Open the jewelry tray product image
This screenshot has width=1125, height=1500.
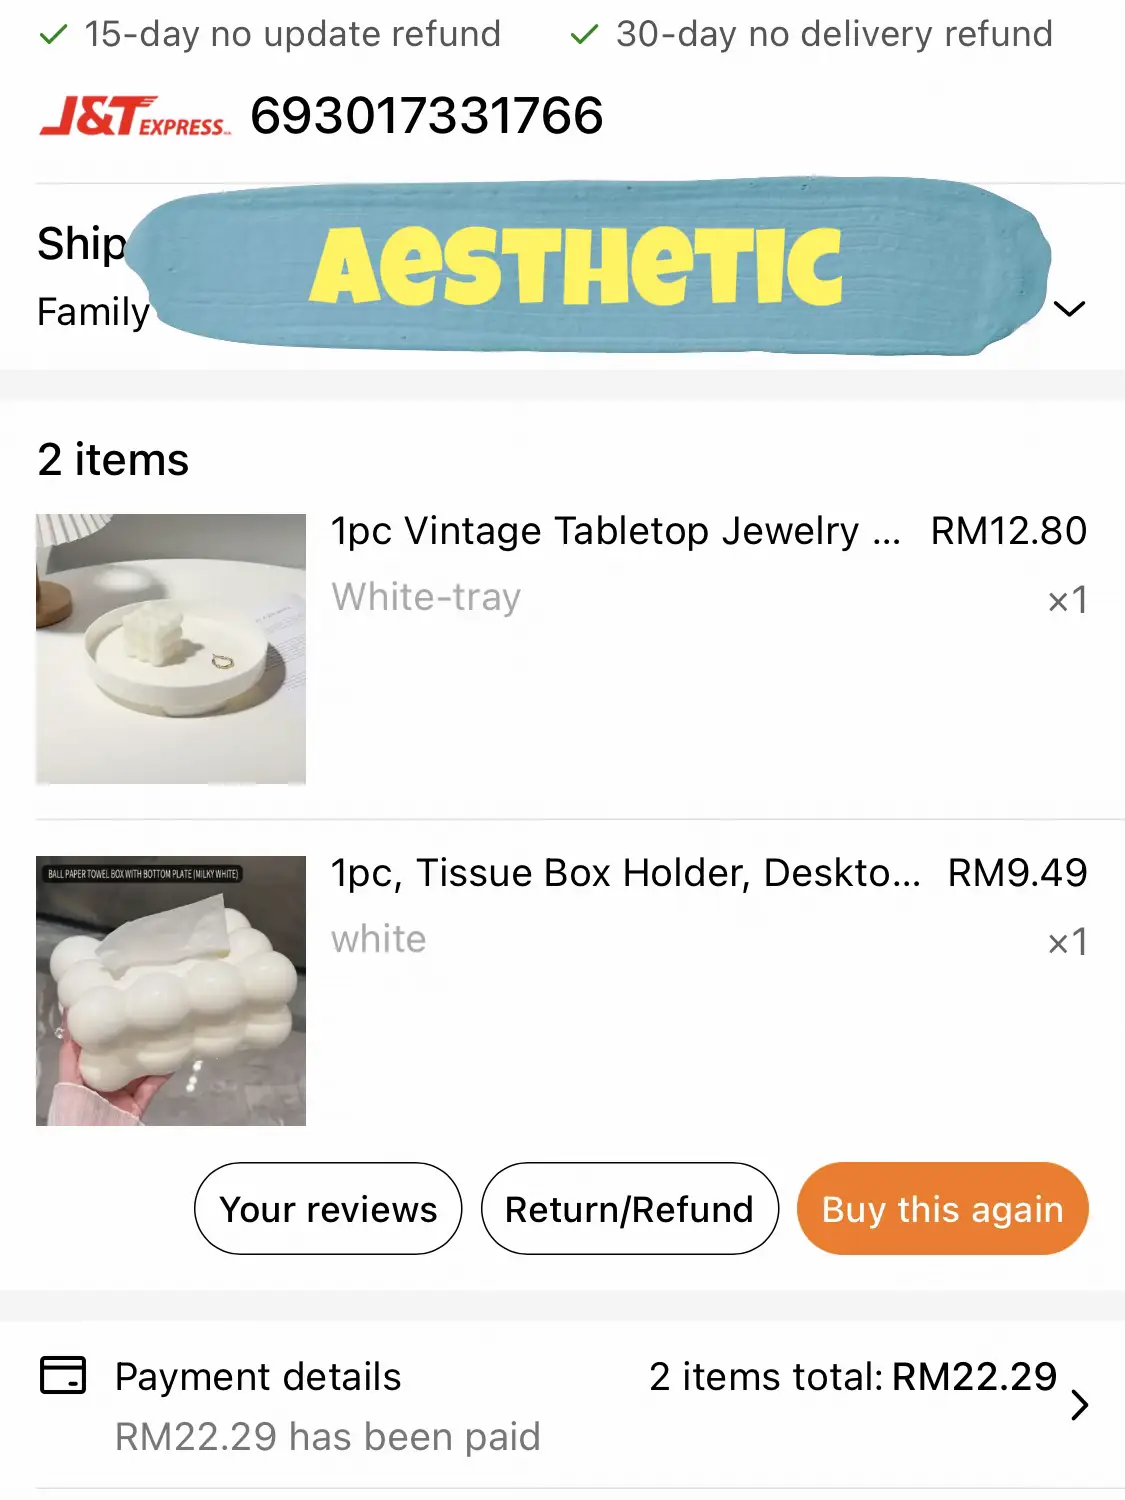[171, 649]
